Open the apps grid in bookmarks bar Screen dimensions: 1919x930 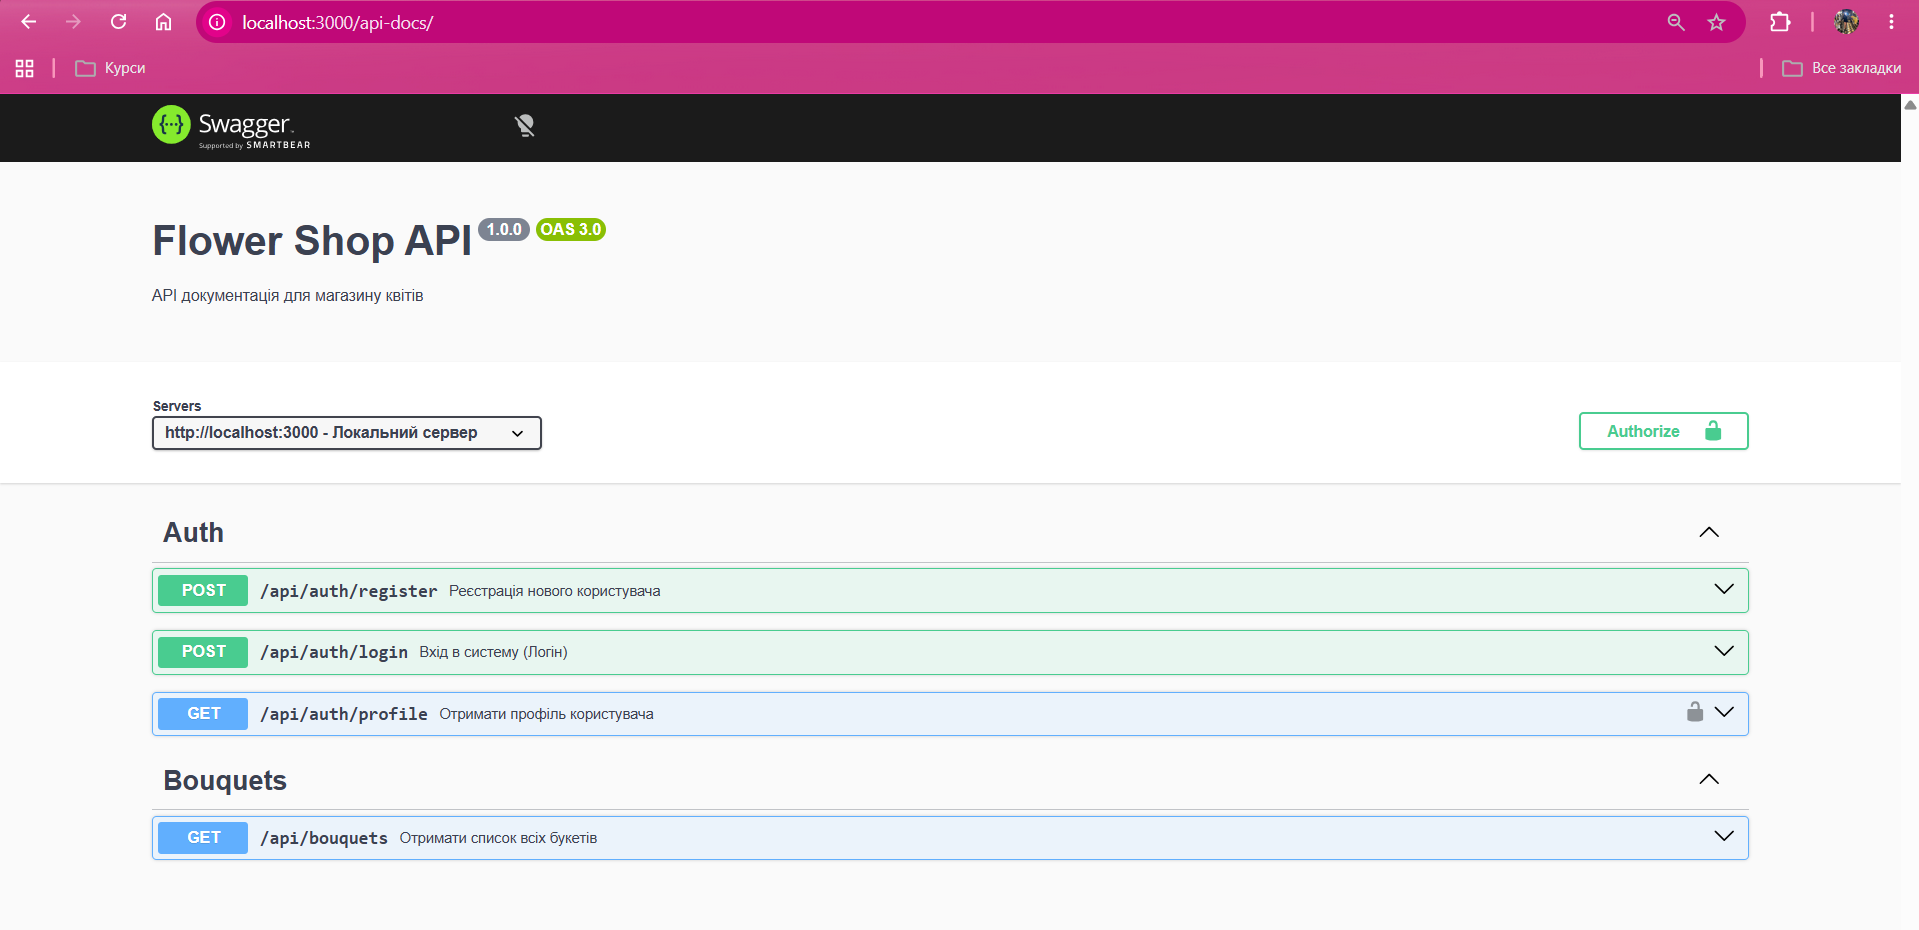click(x=25, y=68)
